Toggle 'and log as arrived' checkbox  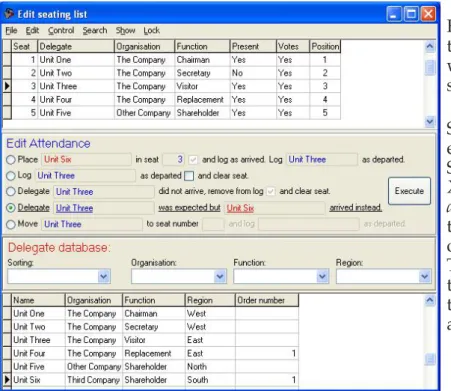193,160
